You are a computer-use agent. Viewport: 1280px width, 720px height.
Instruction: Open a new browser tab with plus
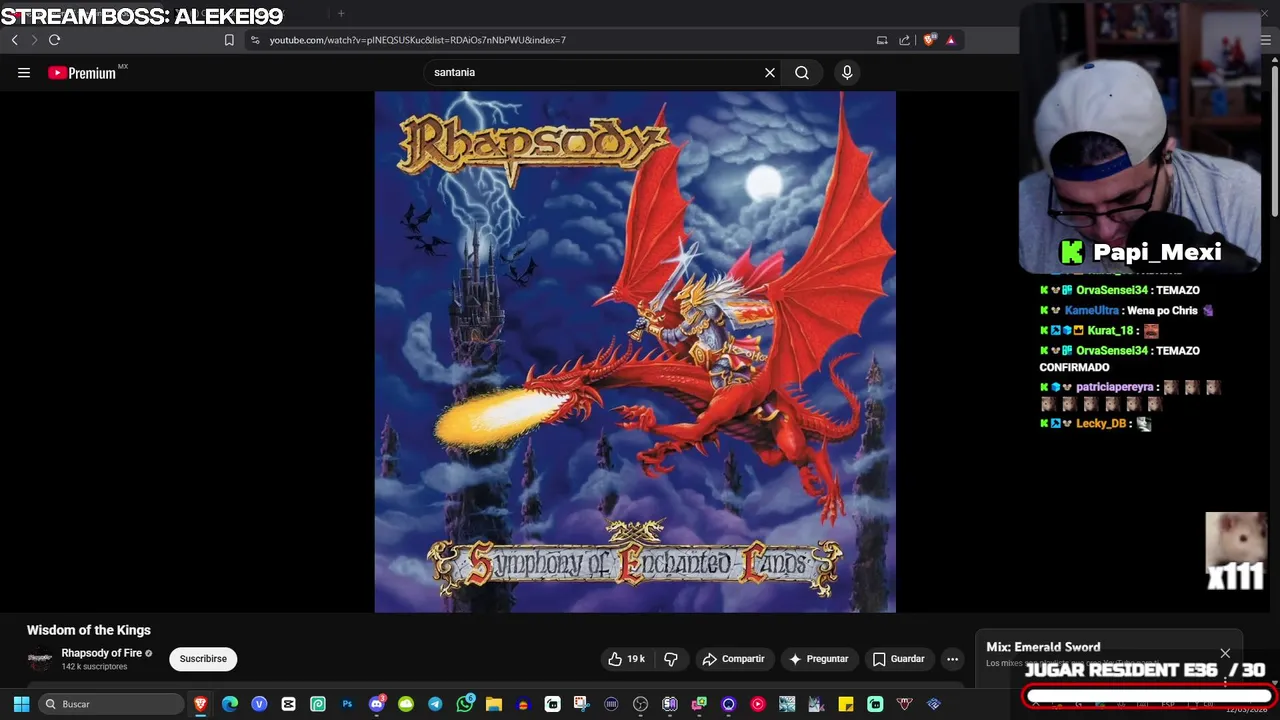tap(341, 13)
